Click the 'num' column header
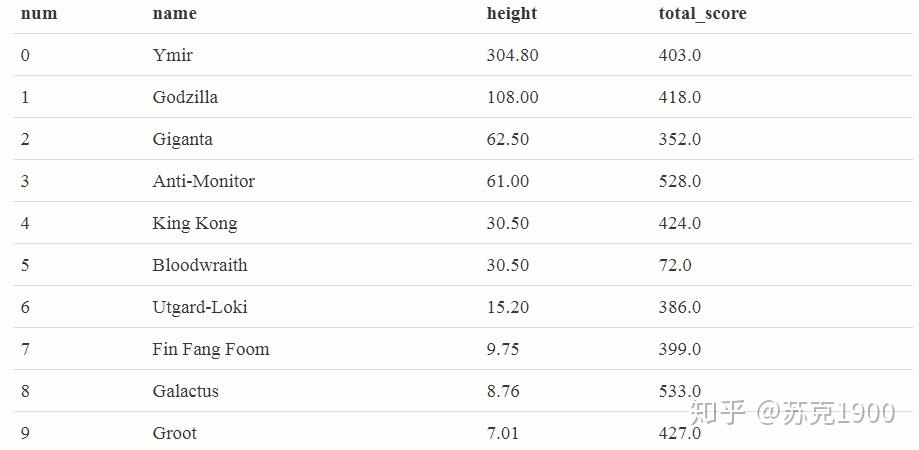This screenshot has width=919, height=450. pyautogui.click(x=39, y=13)
